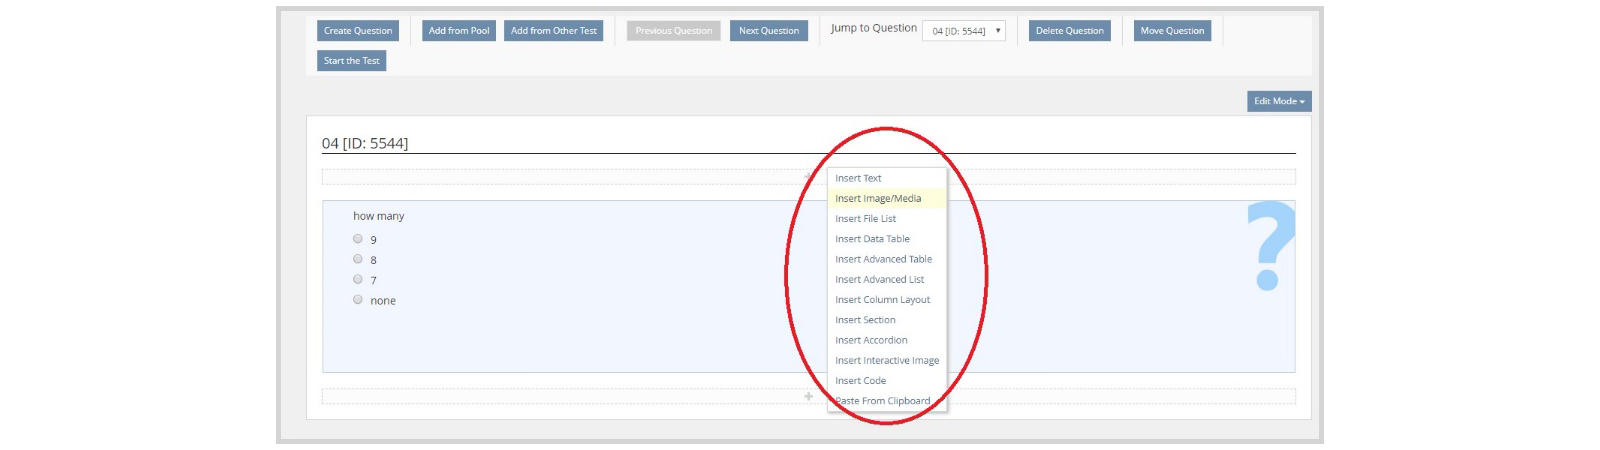Click Add from Pool button
Image resolution: width=1600 pixels, height=450 pixels.
pyautogui.click(x=459, y=31)
